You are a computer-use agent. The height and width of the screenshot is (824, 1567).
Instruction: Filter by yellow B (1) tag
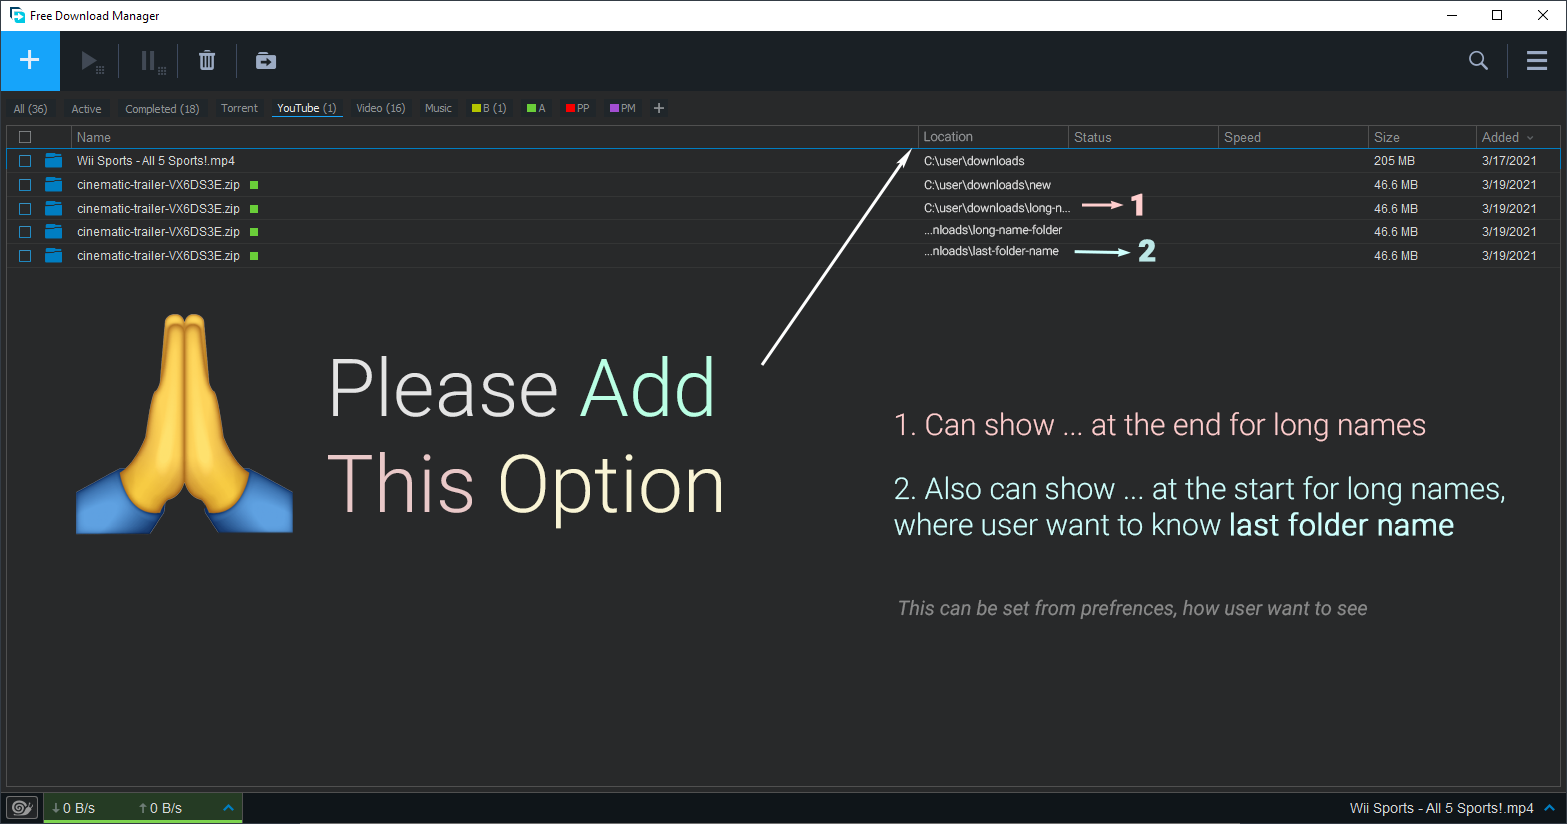[x=489, y=108]
